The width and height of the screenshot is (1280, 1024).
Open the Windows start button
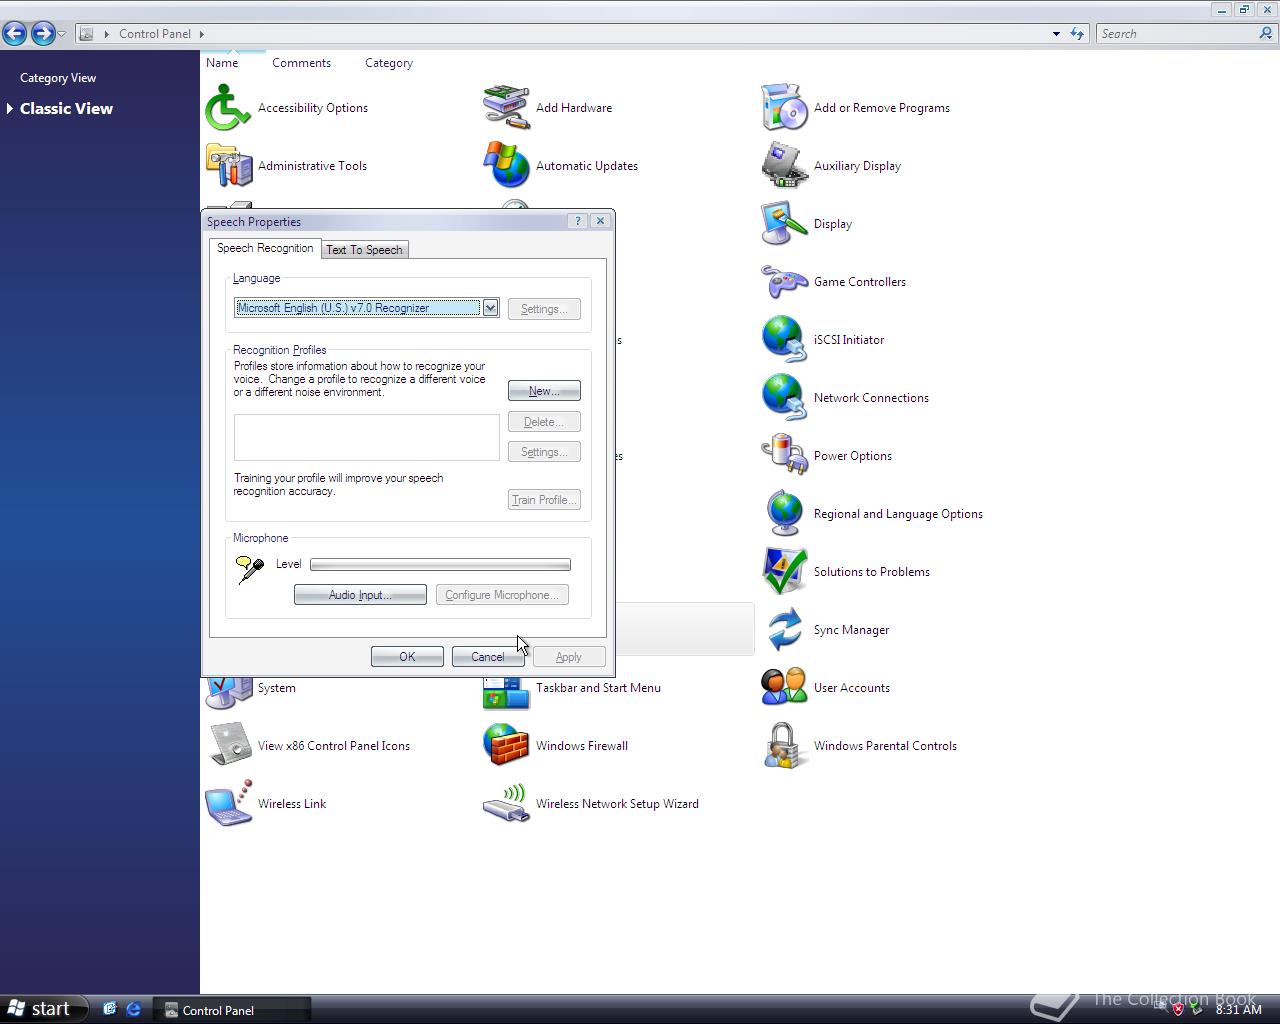point(44,1009)
